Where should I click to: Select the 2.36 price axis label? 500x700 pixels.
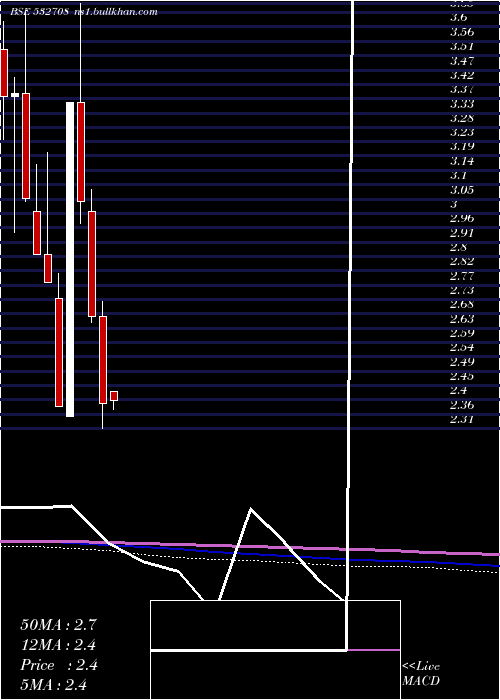coord(462,405)
